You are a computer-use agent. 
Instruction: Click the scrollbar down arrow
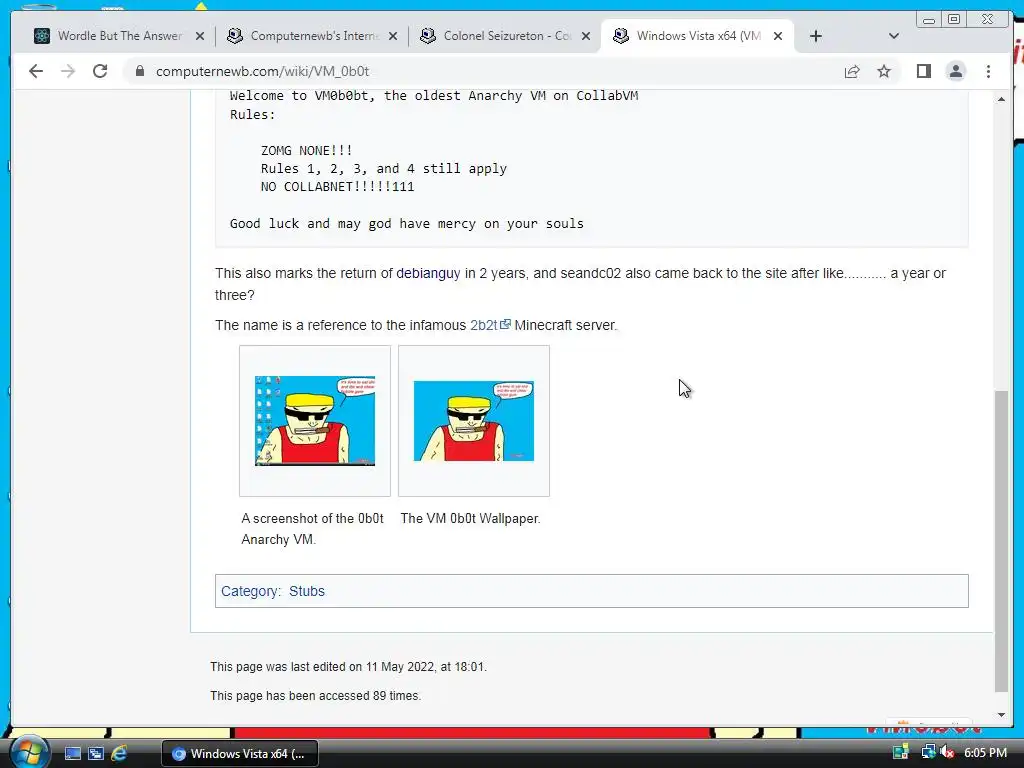[1001, 715]
